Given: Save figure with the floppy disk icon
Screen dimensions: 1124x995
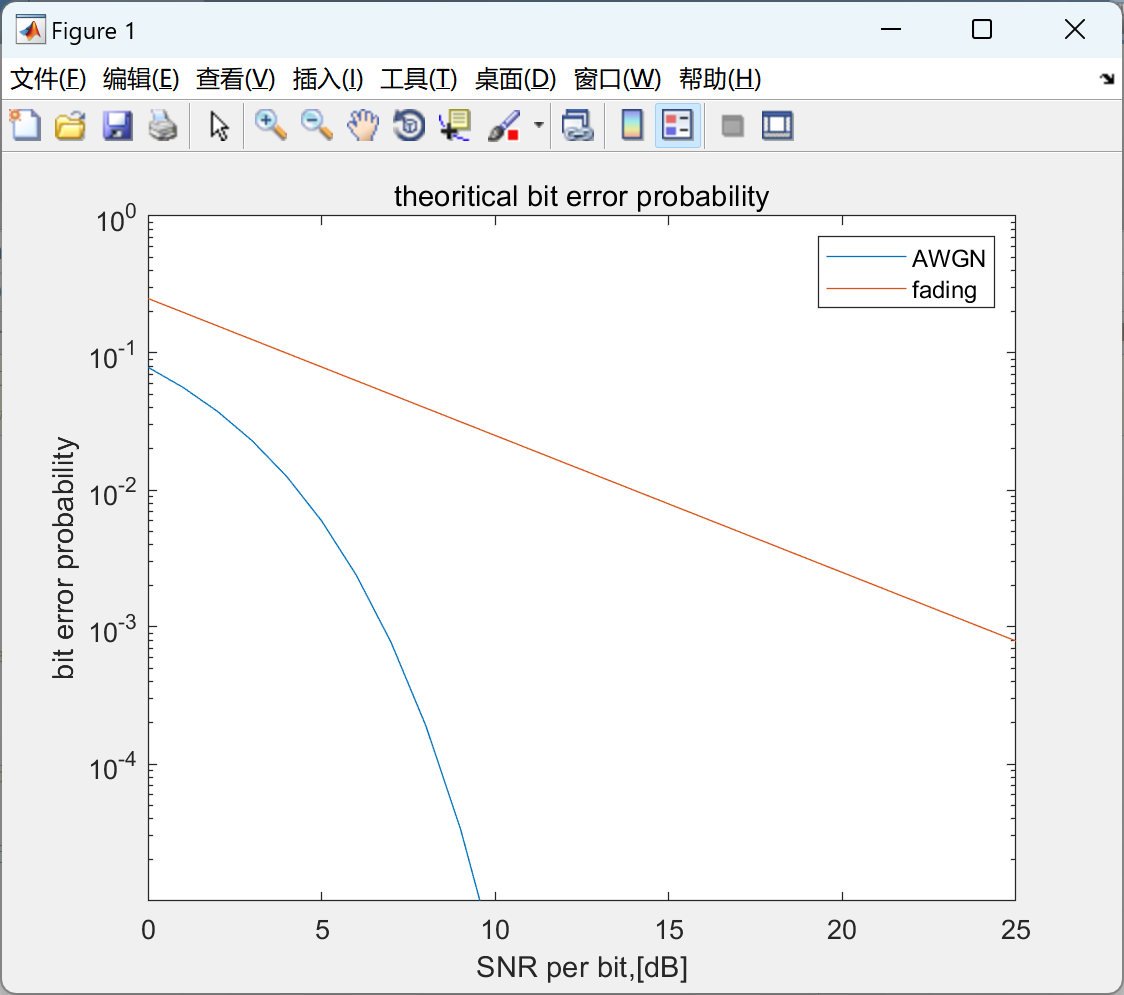Looking at the screenshot, I should click(x=117, y=125).
